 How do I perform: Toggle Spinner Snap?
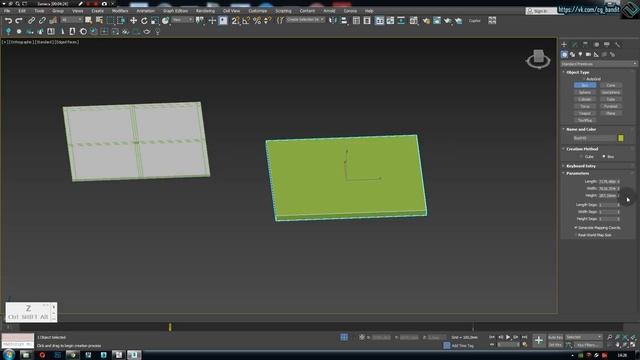(x=267, y=20)
